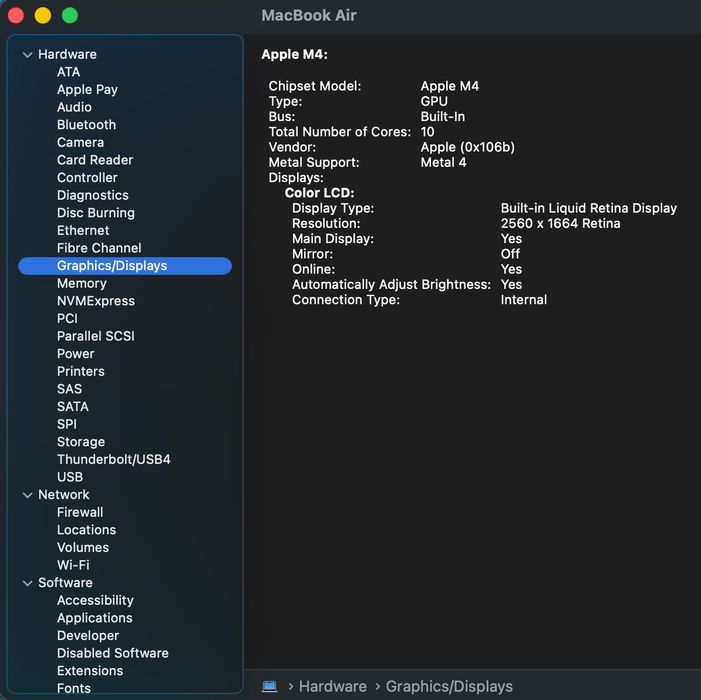Select Fibre Channel in the sidebar
This screenshot has width=701, height=700.
99,248
